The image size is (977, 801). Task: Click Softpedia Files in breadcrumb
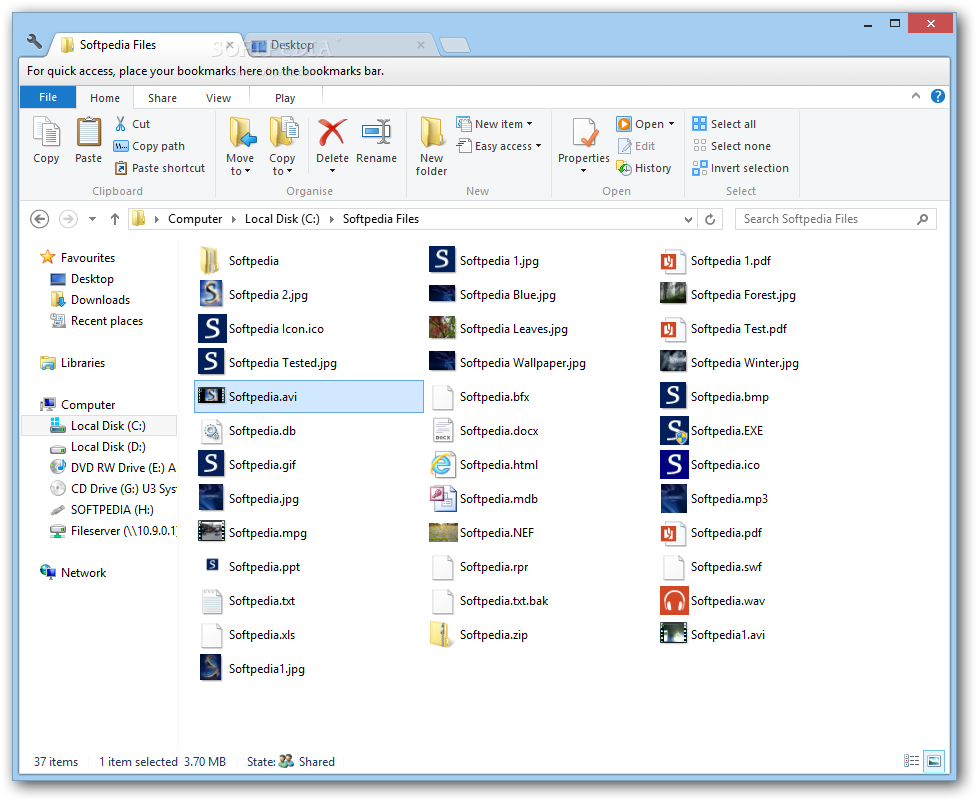click(x=381, y=219)
